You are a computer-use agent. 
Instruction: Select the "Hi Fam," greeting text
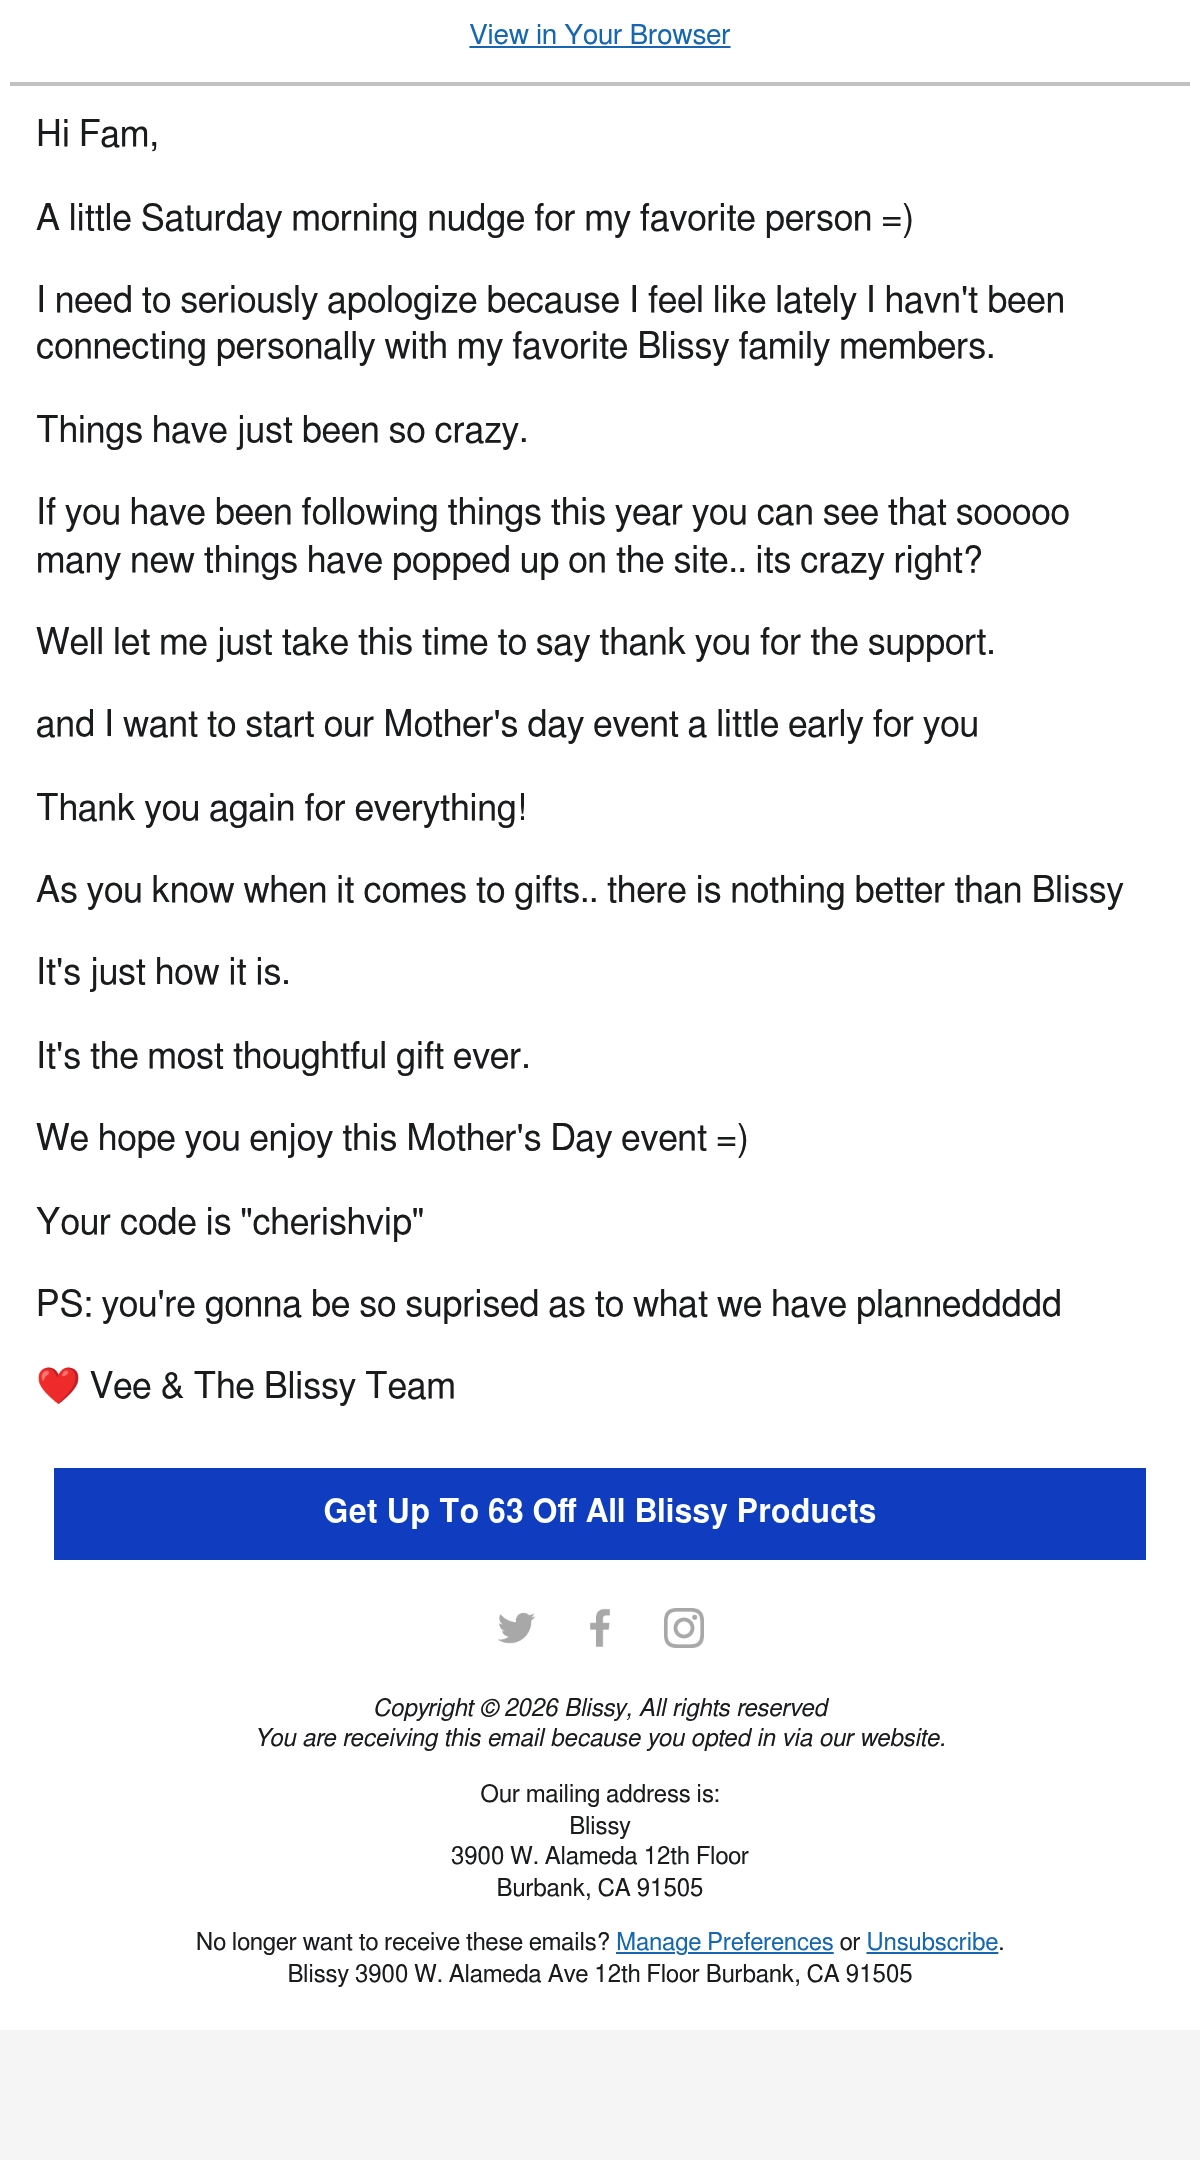tap(97, 134)
